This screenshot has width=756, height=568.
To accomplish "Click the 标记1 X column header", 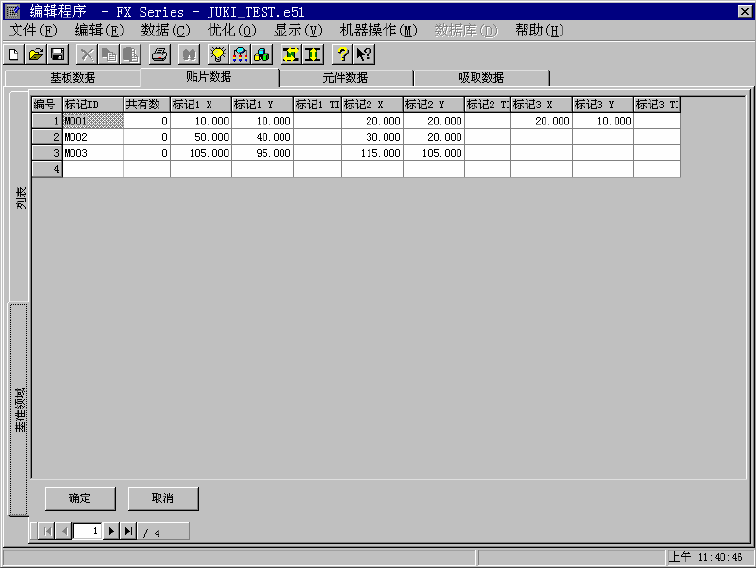I will pyautogui.click(x=201, y=104).
